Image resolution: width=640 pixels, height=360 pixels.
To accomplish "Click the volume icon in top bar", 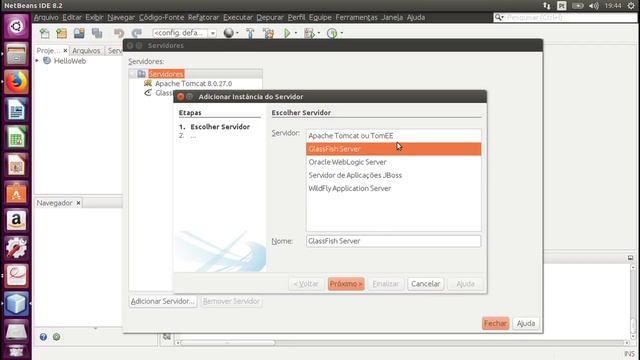I will pos(594,6).
